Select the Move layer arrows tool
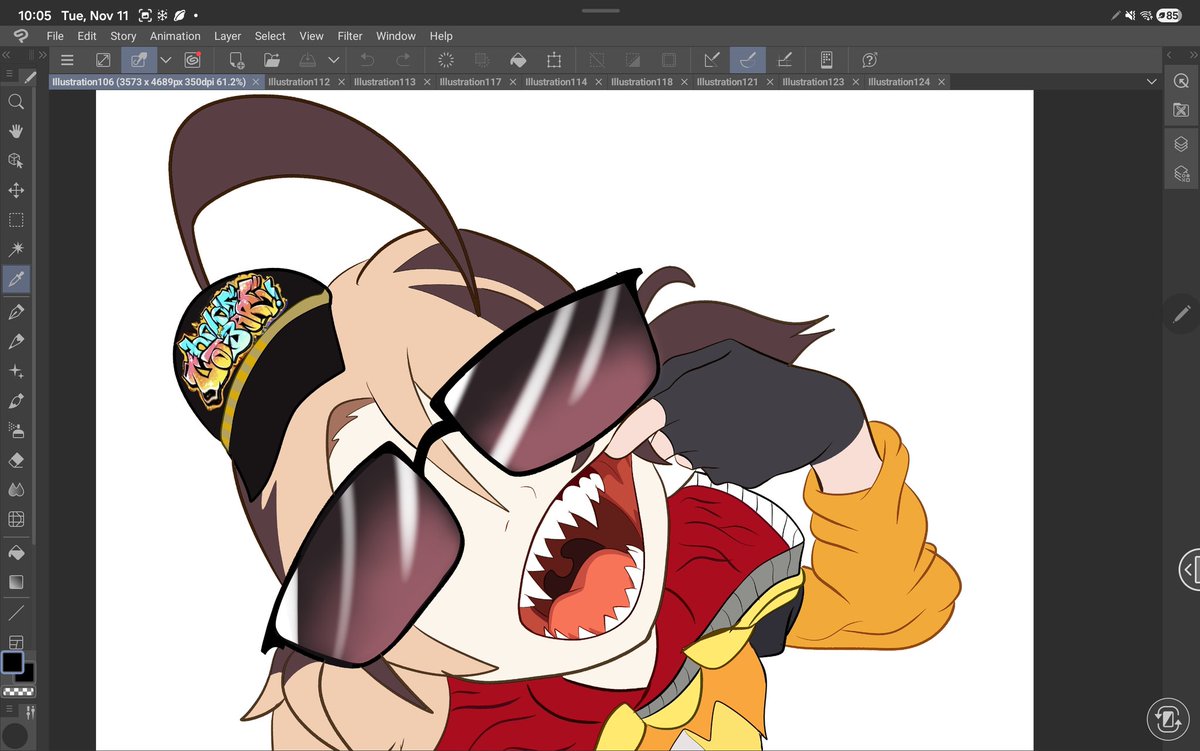This screenshot has height=751, width=1200. (16, 190)
